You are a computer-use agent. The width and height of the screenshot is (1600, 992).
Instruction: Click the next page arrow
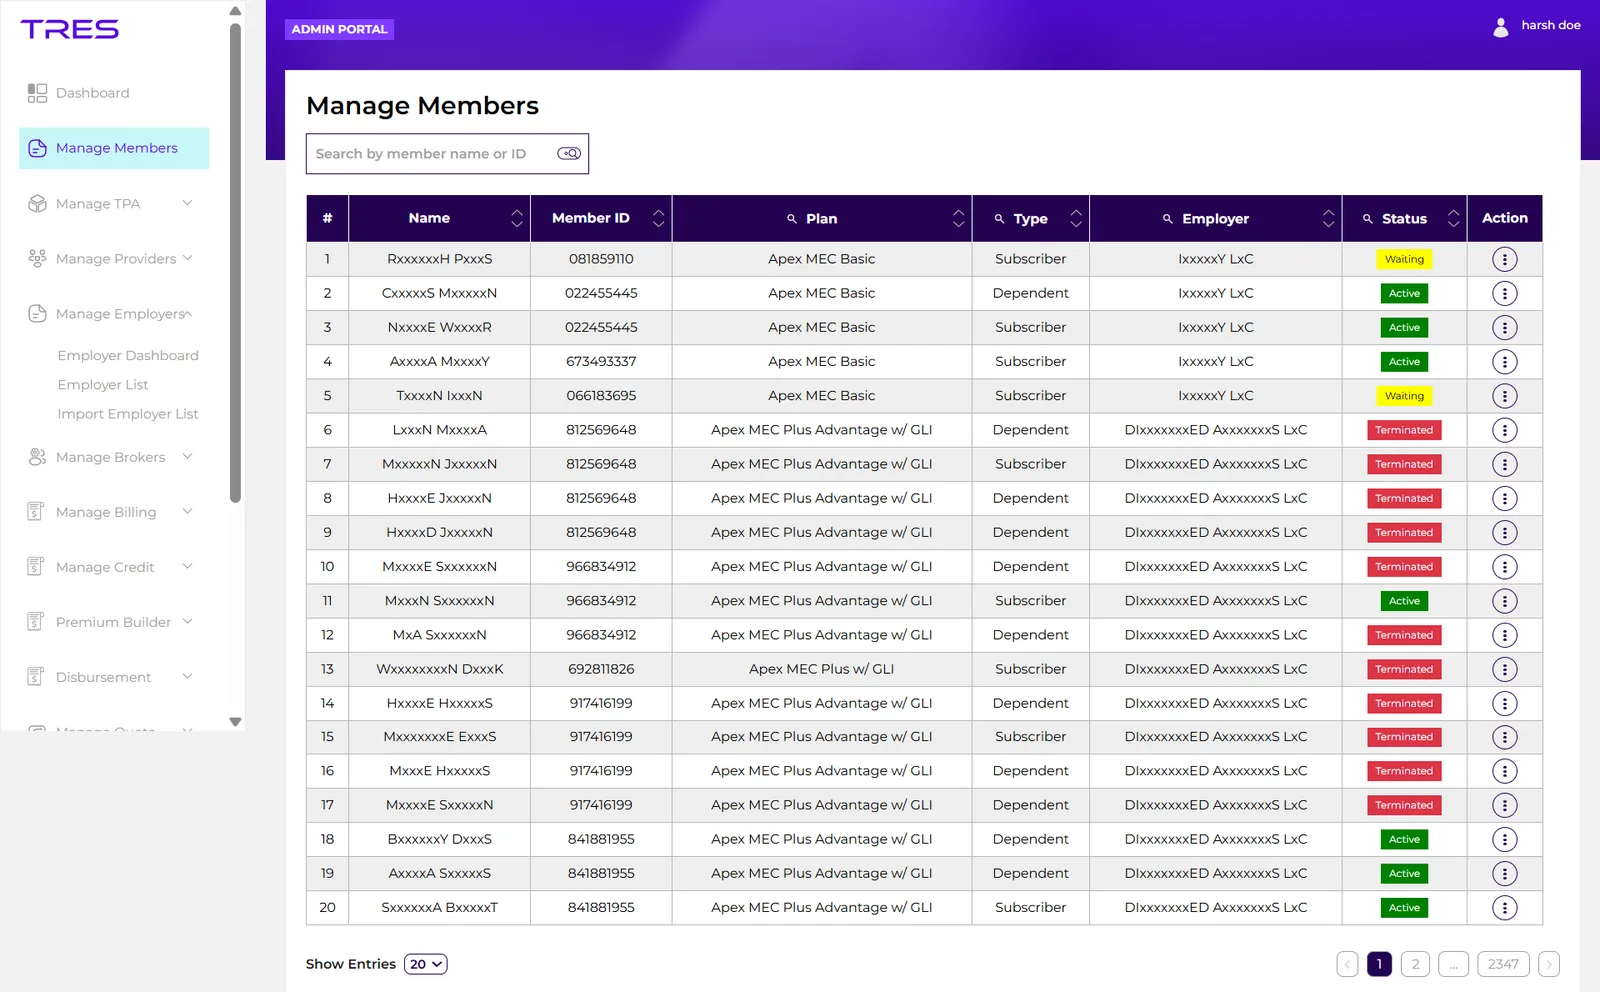pos(1549,964)
